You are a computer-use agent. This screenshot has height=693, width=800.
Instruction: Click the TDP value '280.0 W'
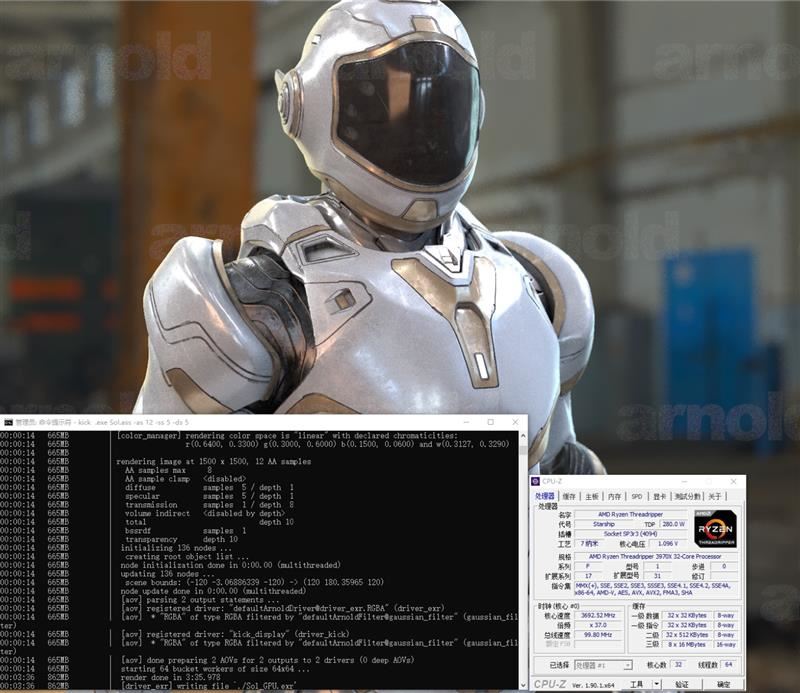pos(673,524)
